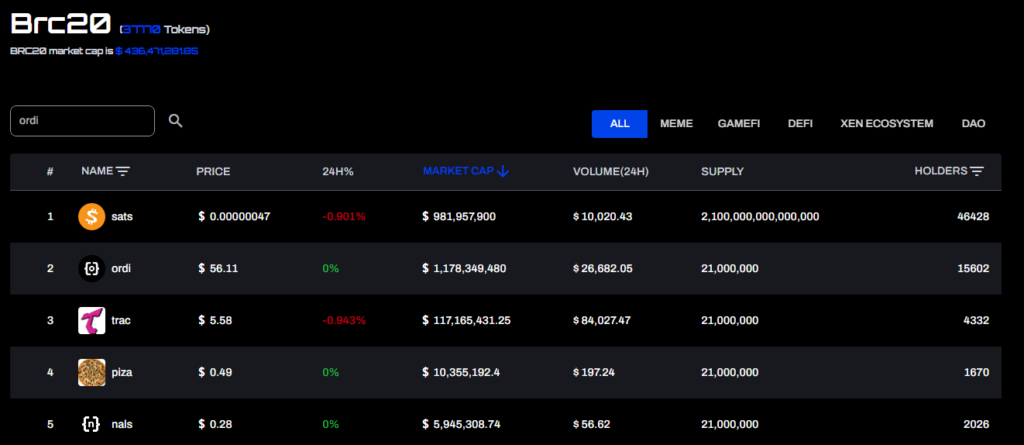This screenshot has width=1024, height=445.
Task: Sort the table by PRICE column
Action: (x=213, y=171)
